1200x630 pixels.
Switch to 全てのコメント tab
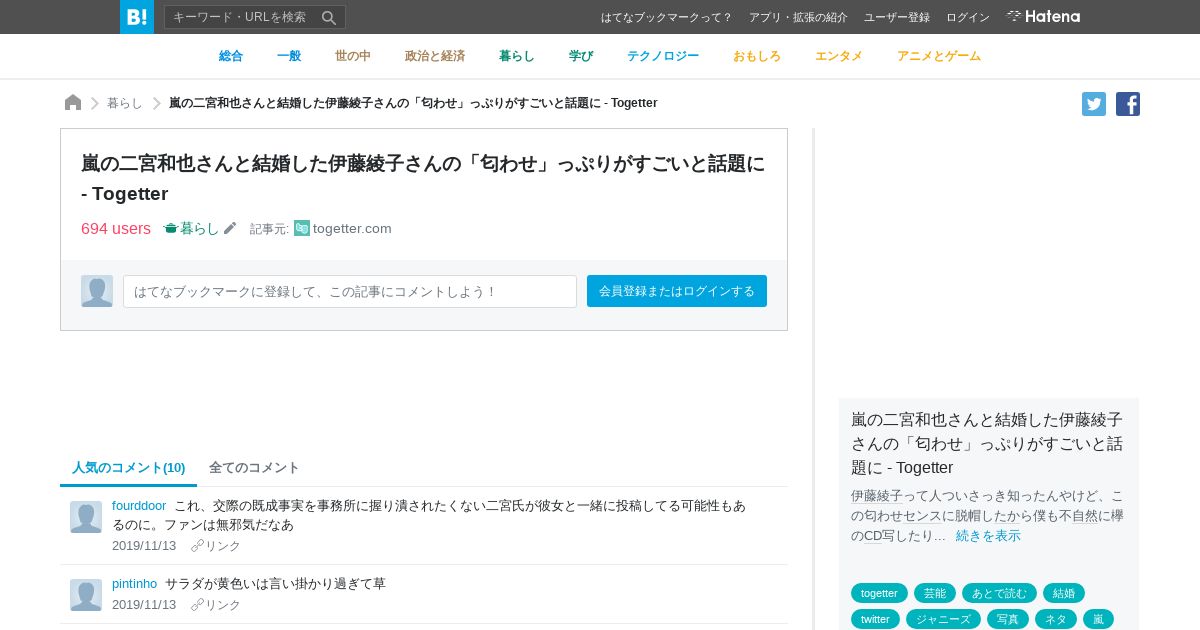tap(254, 467)
